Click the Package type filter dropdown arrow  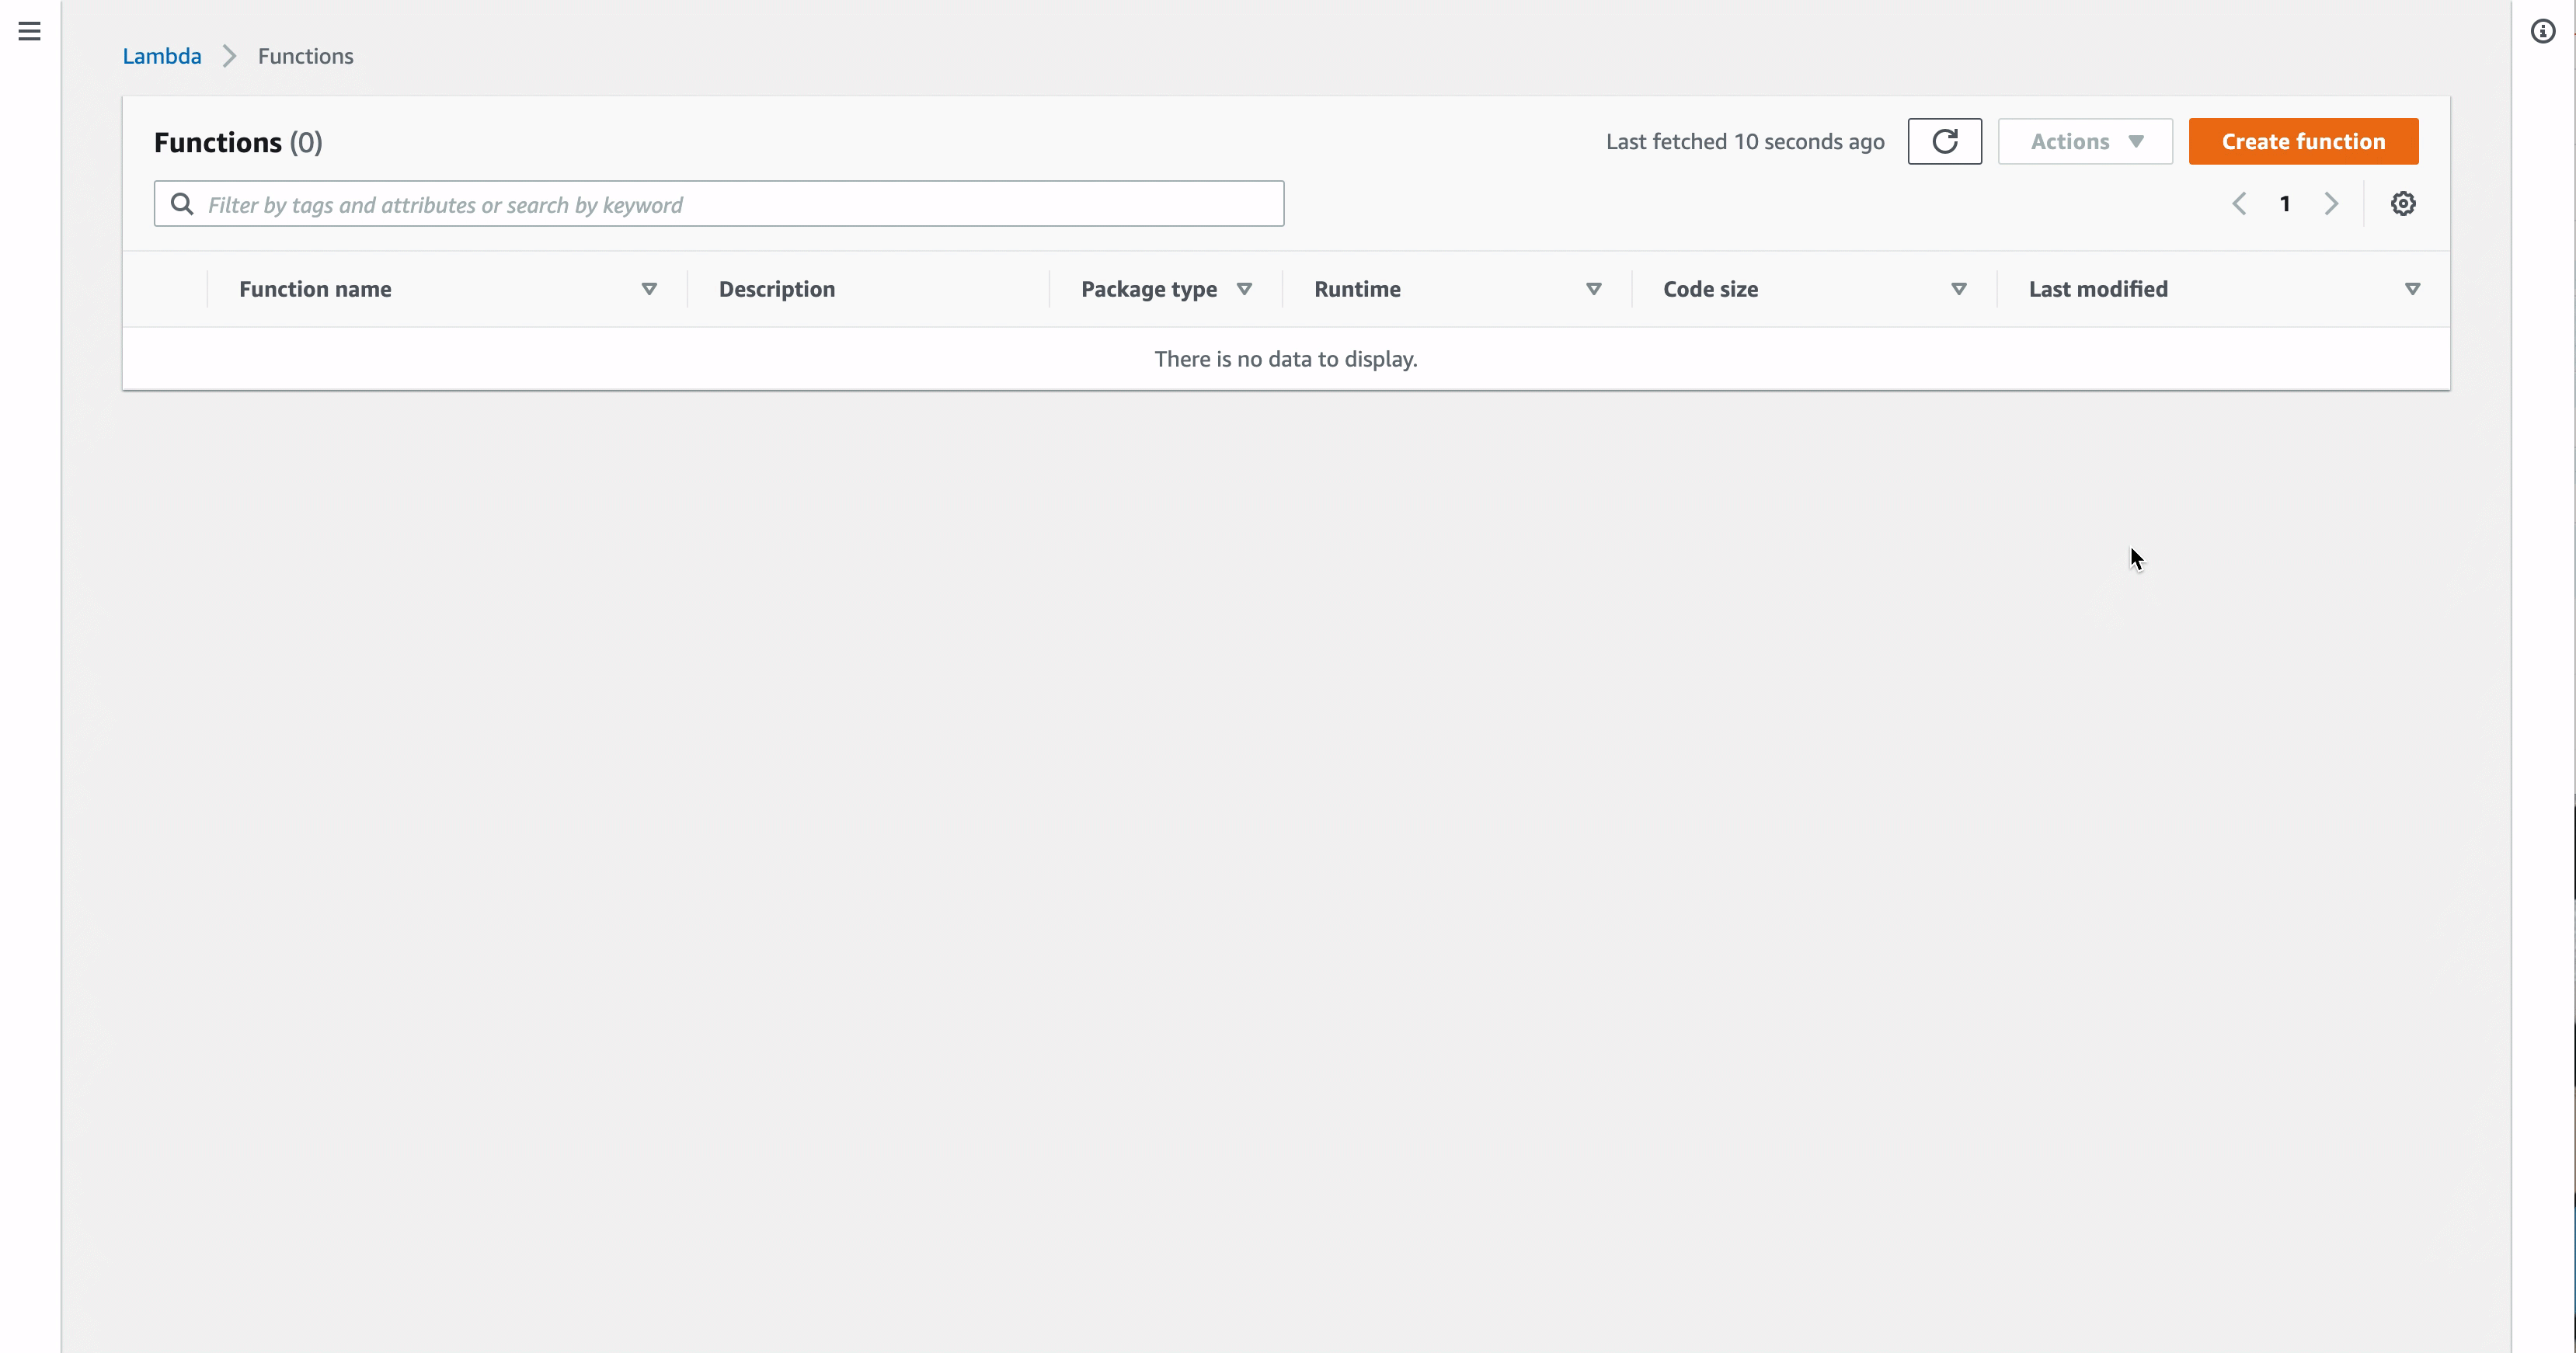pos(1242,288)
